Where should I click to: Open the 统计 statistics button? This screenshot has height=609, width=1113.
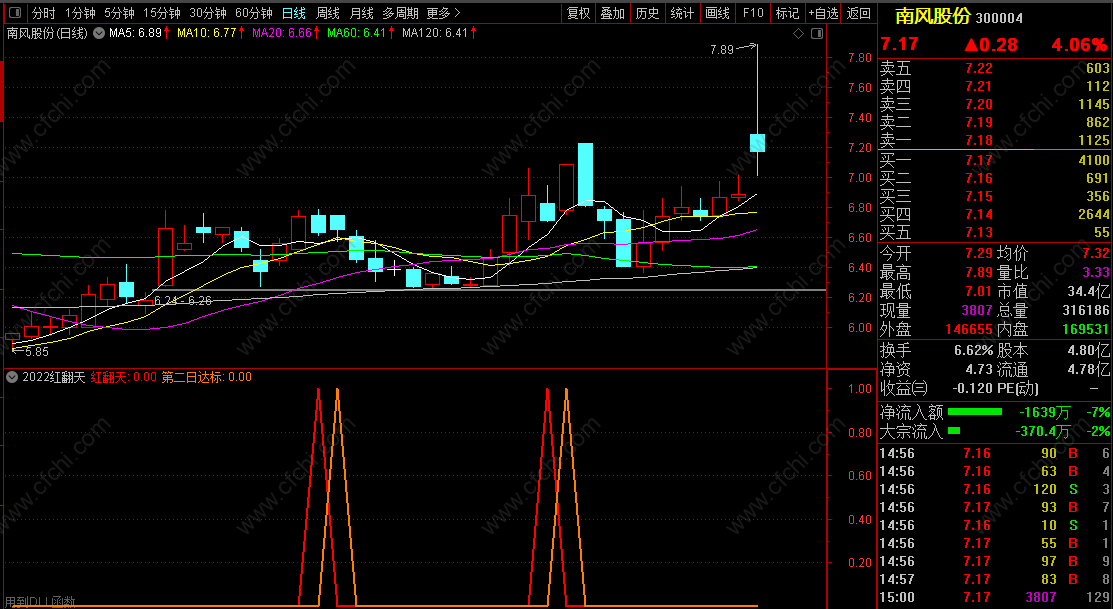coord(682,13)
